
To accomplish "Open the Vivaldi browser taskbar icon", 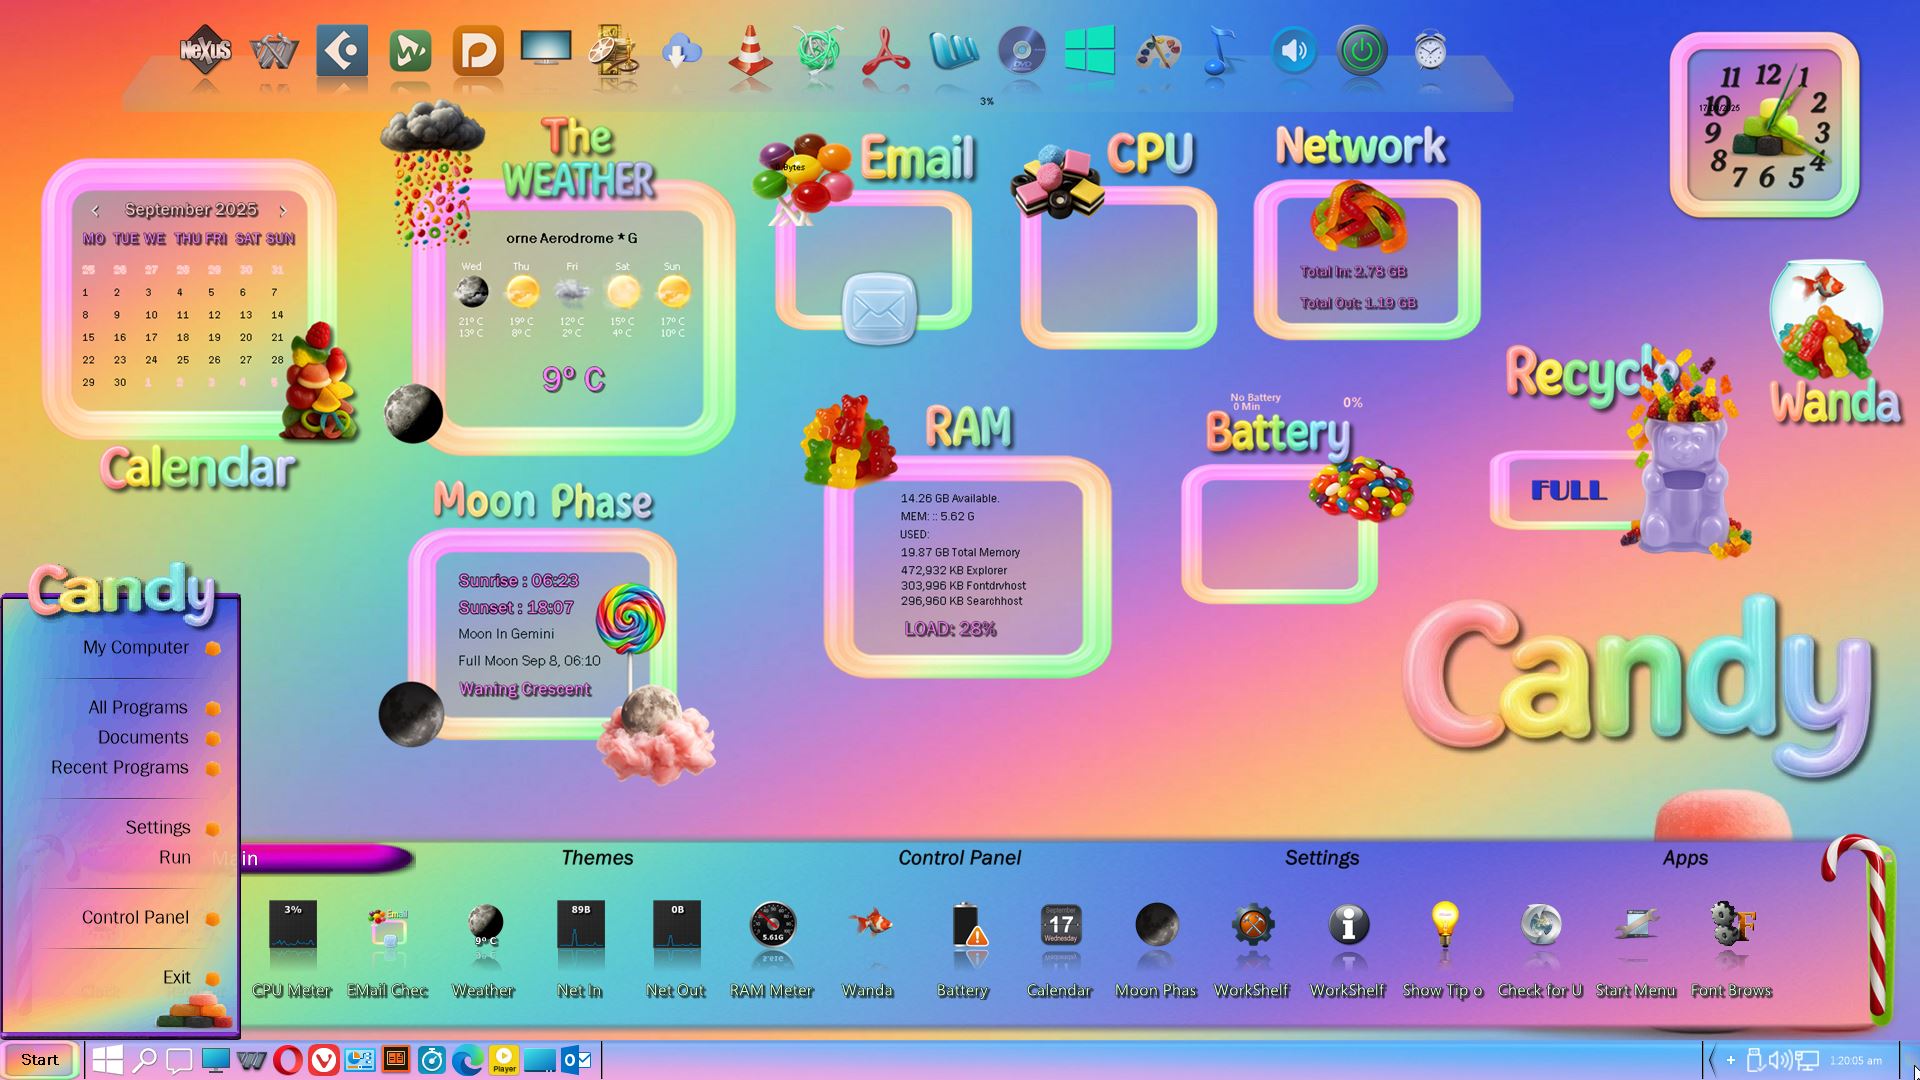I will [x=323, y=1060].
